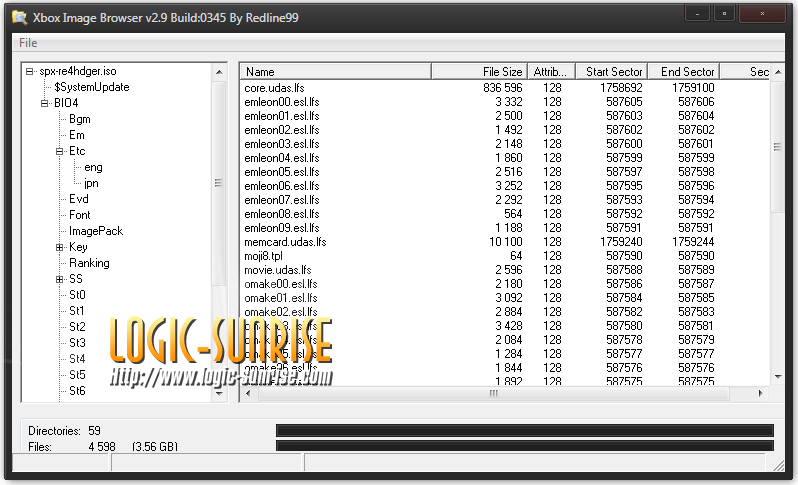This screenshot has width=798, height=485.
Task: Select the St2 folder in tree
Action: point(77,327)
